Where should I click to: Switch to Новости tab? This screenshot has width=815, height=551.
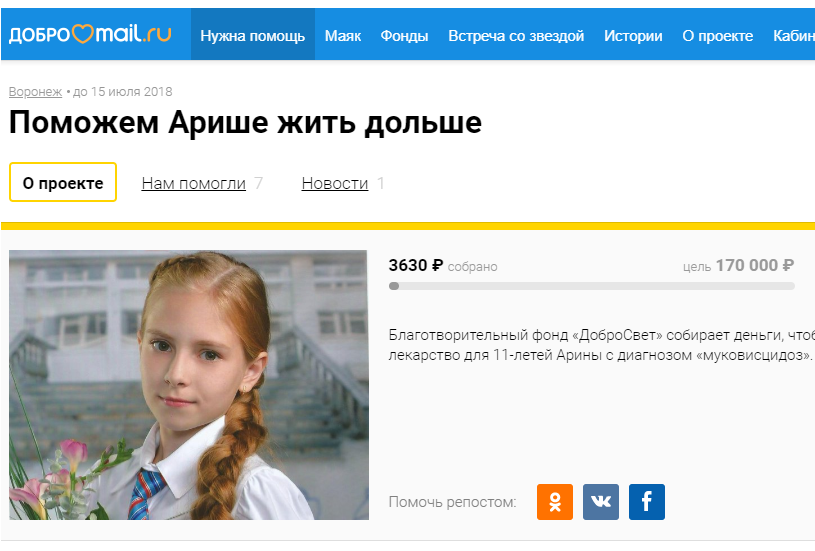tap(335, 183)
